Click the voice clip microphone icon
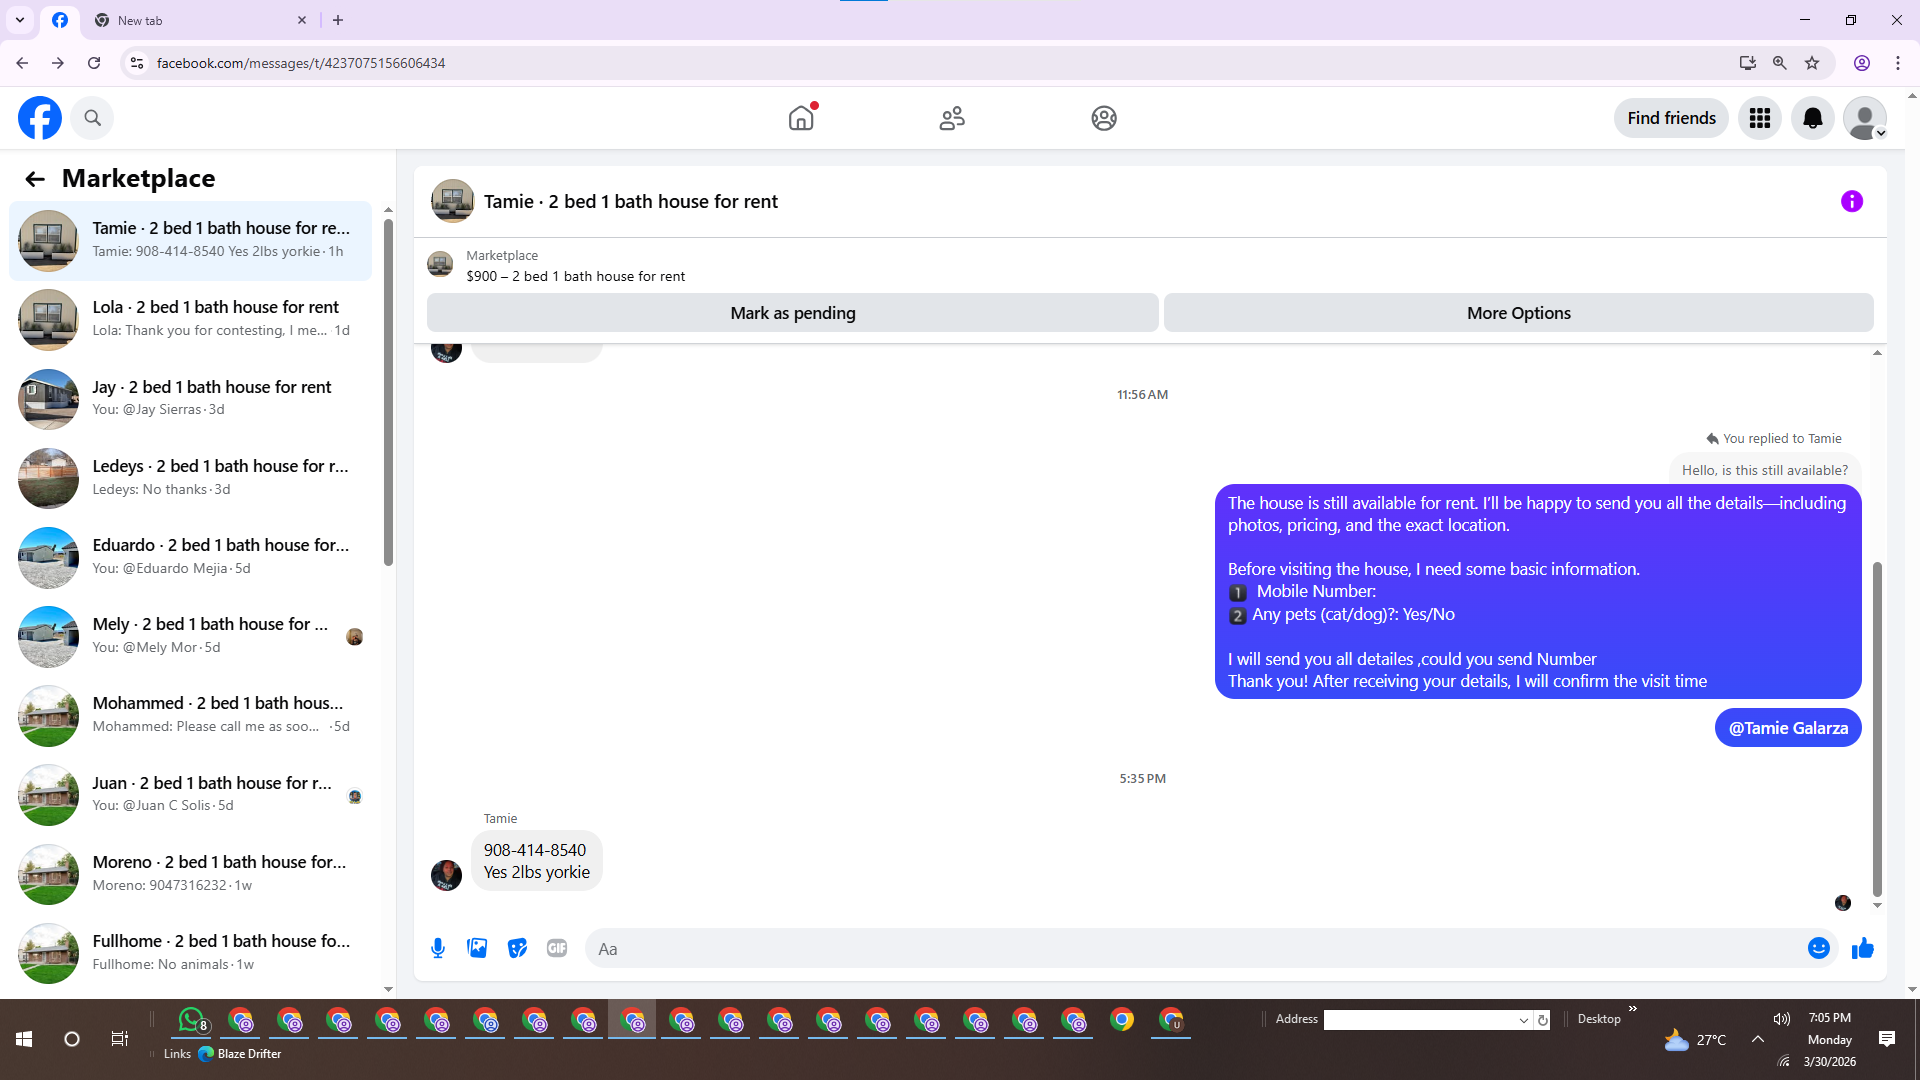This screenshot has height=1080, width=1920. [438, 948]
